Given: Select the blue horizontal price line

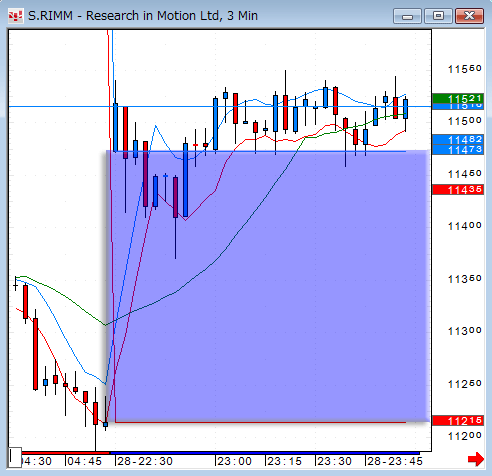Looking at the screenshot, I should [x=220, y=107].
